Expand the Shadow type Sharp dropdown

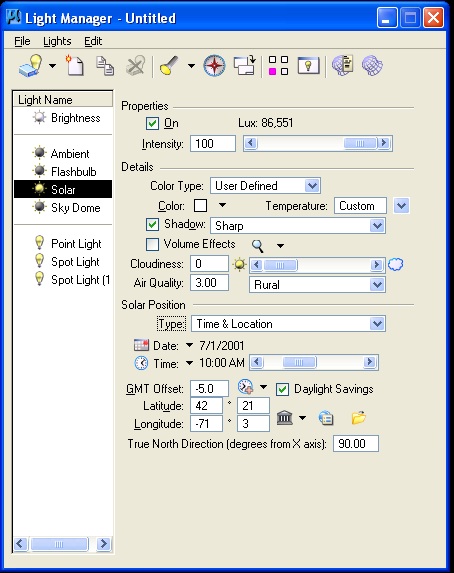pos(298,226)
